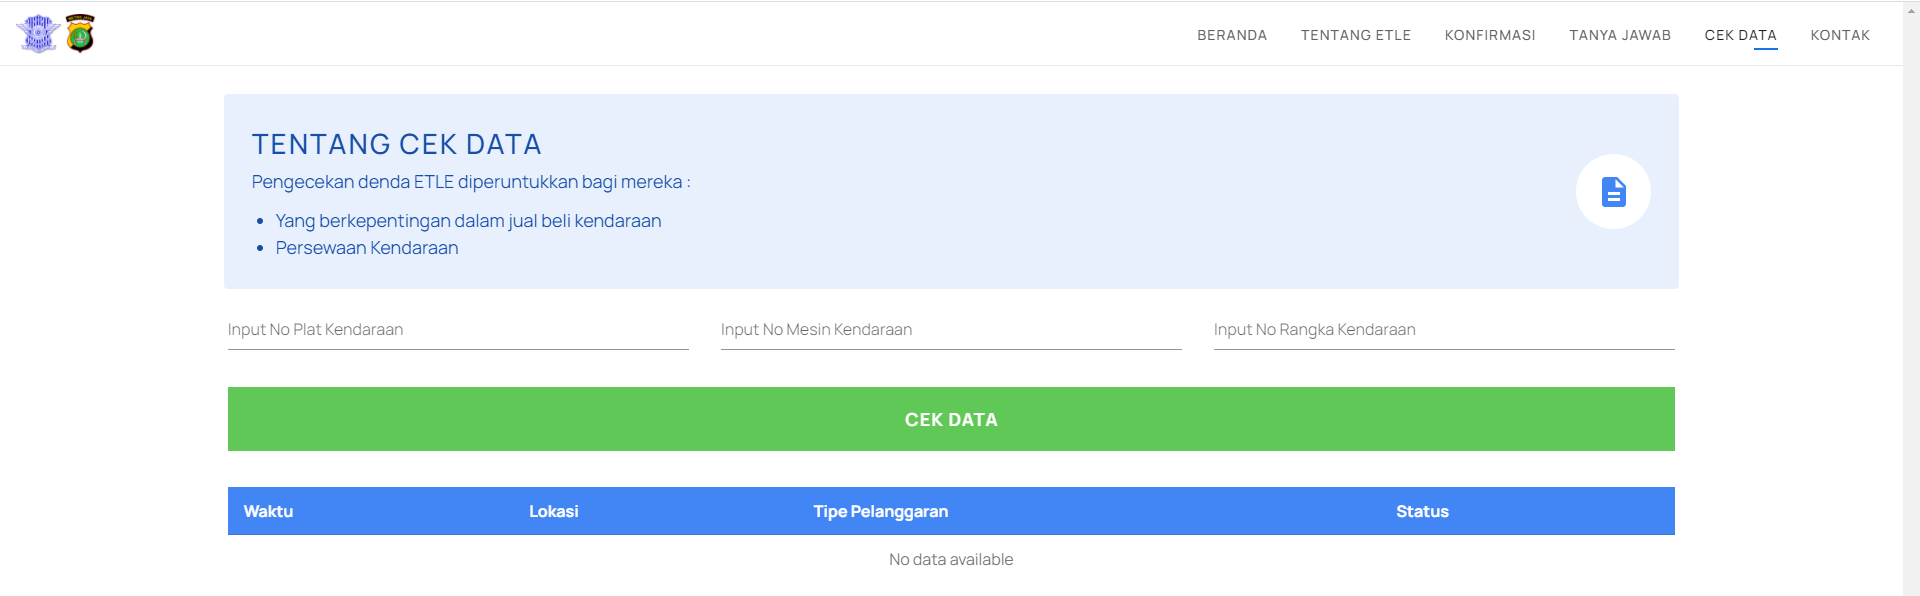Screen dimensions: 1920x596
Task: Click the Polda Metro Jaya shield logo
Action: 80,34
